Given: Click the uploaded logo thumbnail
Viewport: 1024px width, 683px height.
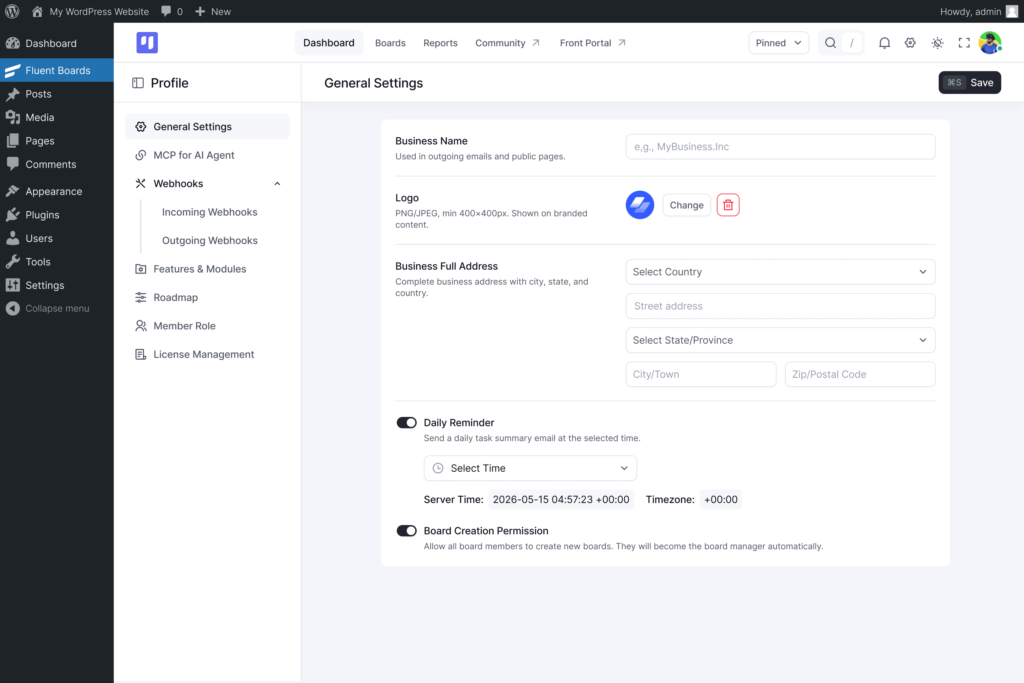Looking at the screenshot, I should point(639,205).
